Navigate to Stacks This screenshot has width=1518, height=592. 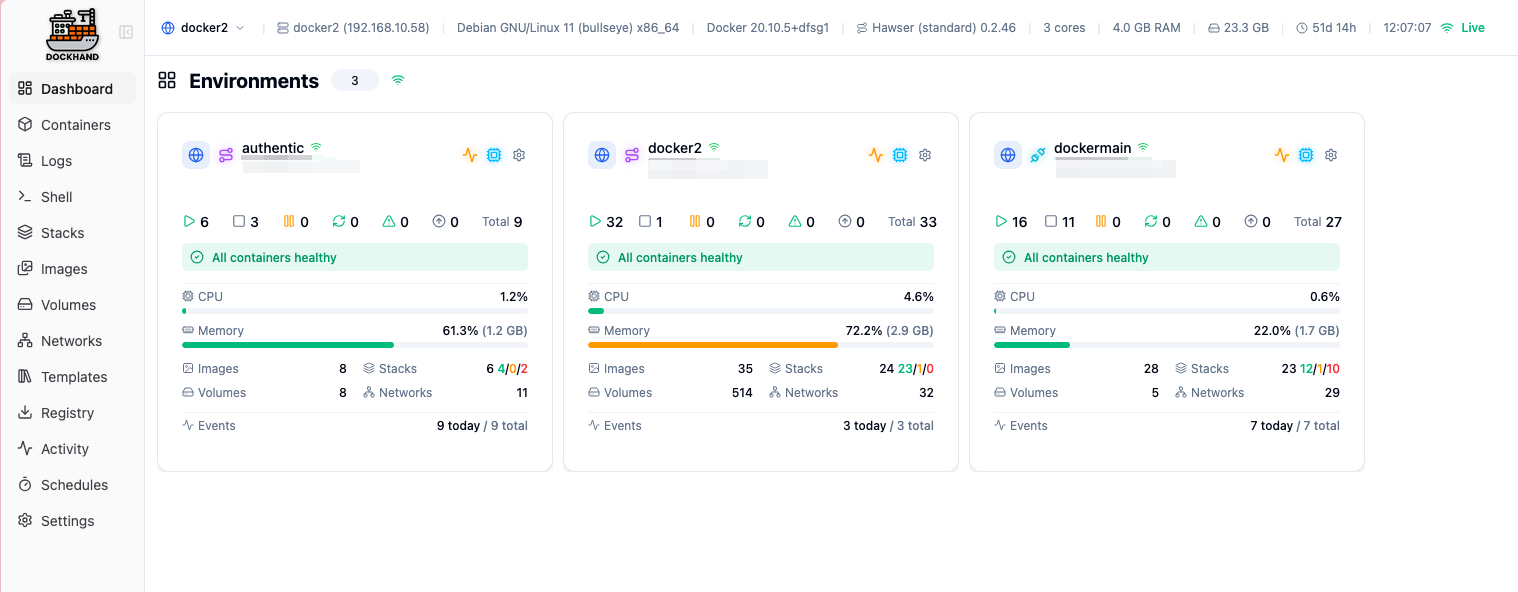tap(72, 233)
